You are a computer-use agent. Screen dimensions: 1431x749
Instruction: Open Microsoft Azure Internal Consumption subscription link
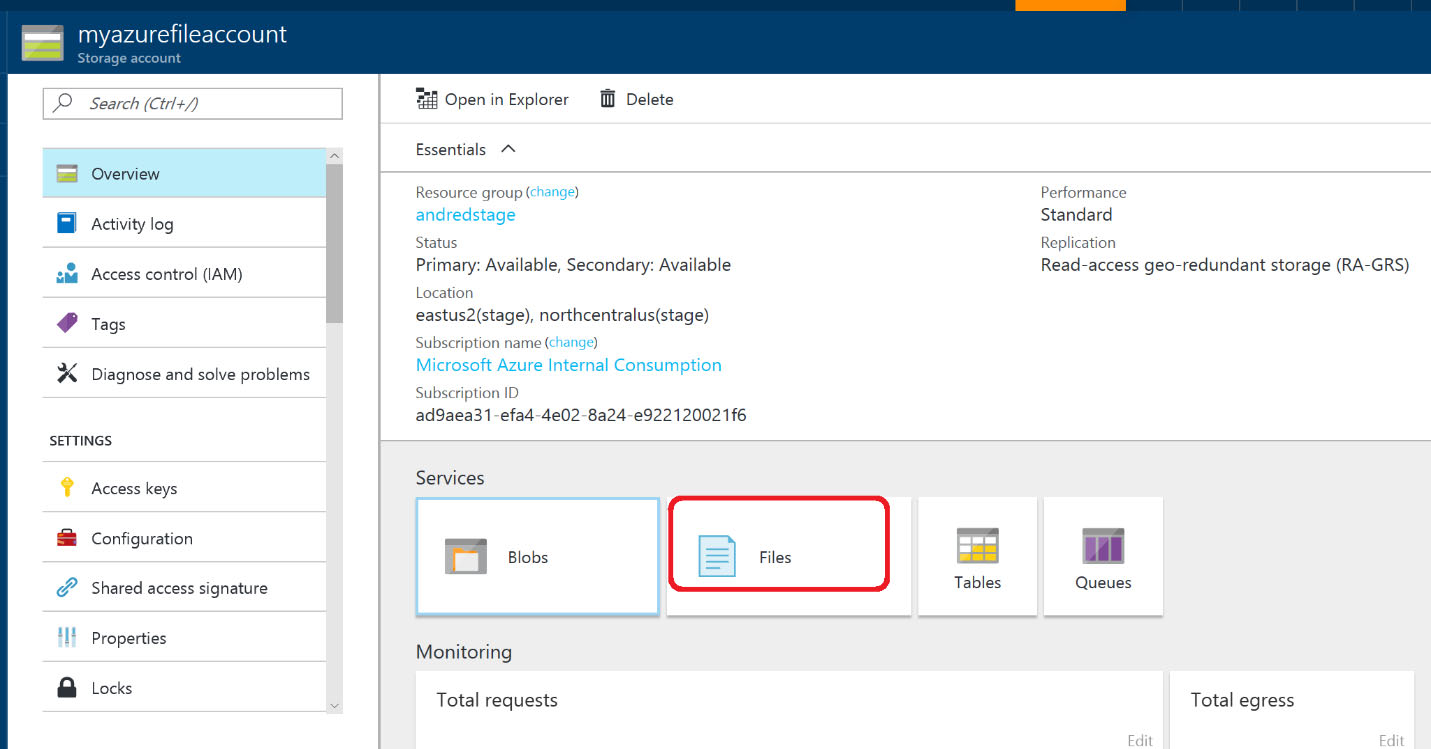point(568,365)
